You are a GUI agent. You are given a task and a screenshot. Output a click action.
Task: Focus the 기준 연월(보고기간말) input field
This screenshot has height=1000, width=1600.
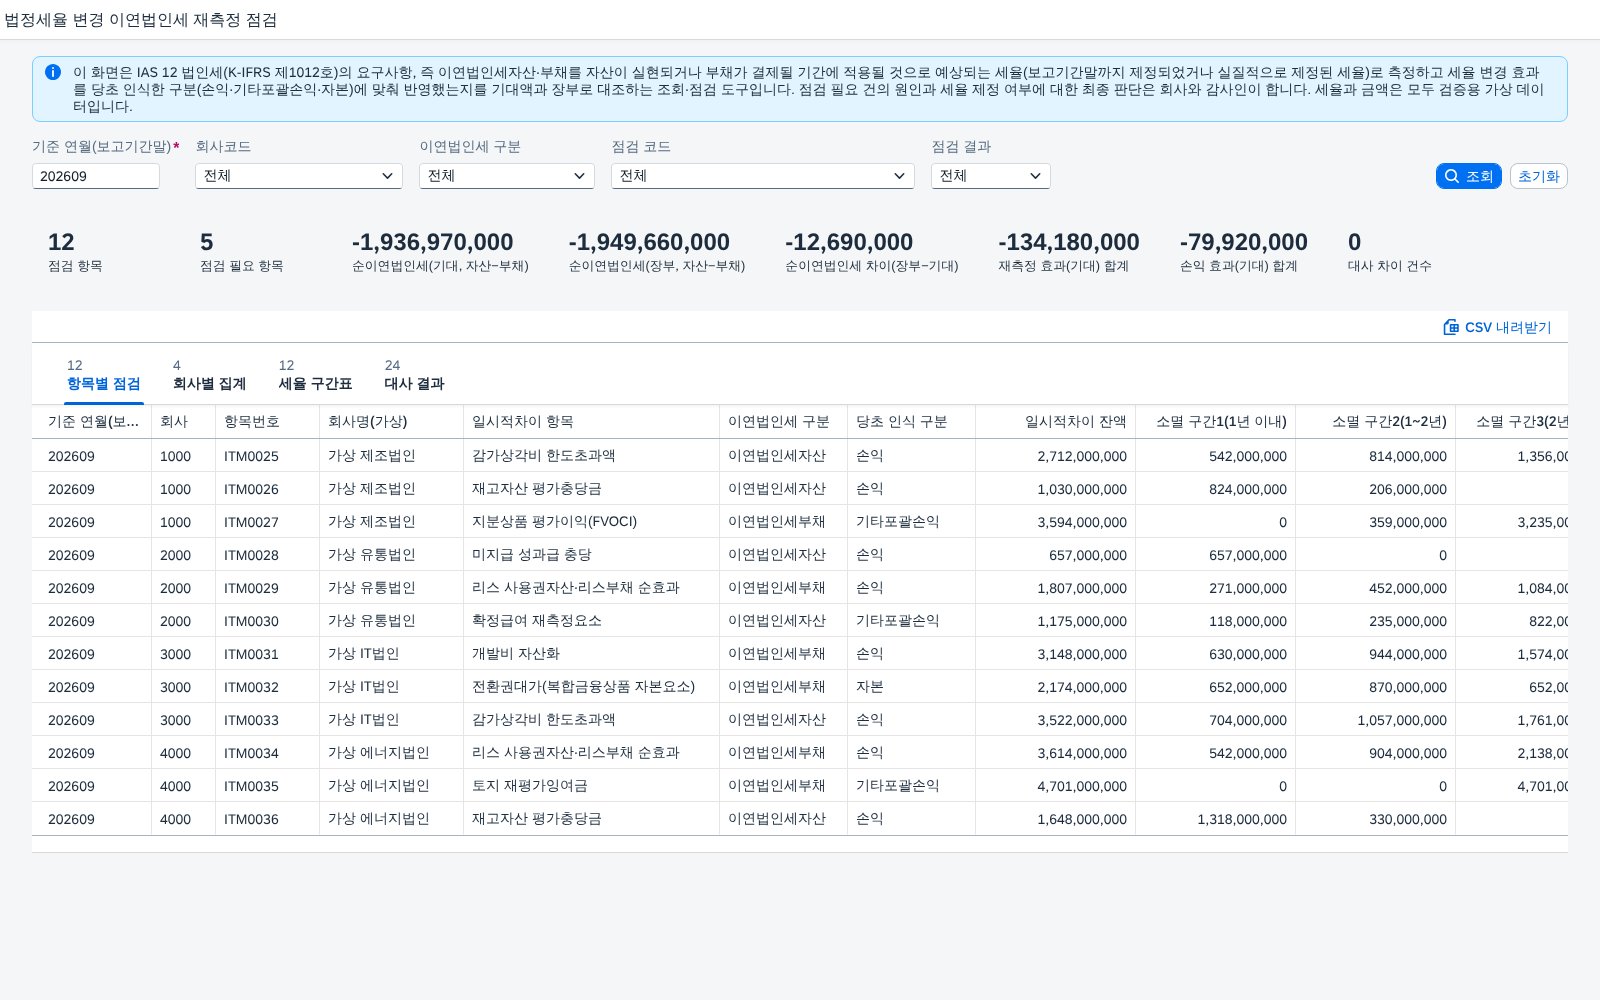pyautogui.click(x=96, y=176)
